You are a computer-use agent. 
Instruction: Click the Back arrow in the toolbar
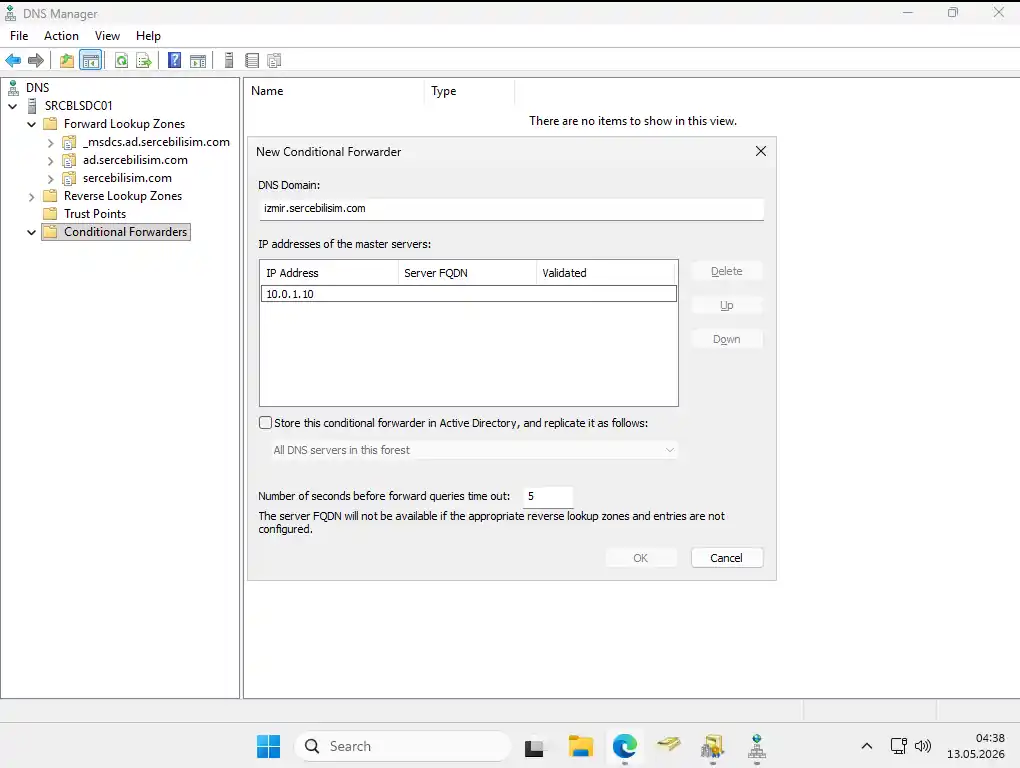13,60
